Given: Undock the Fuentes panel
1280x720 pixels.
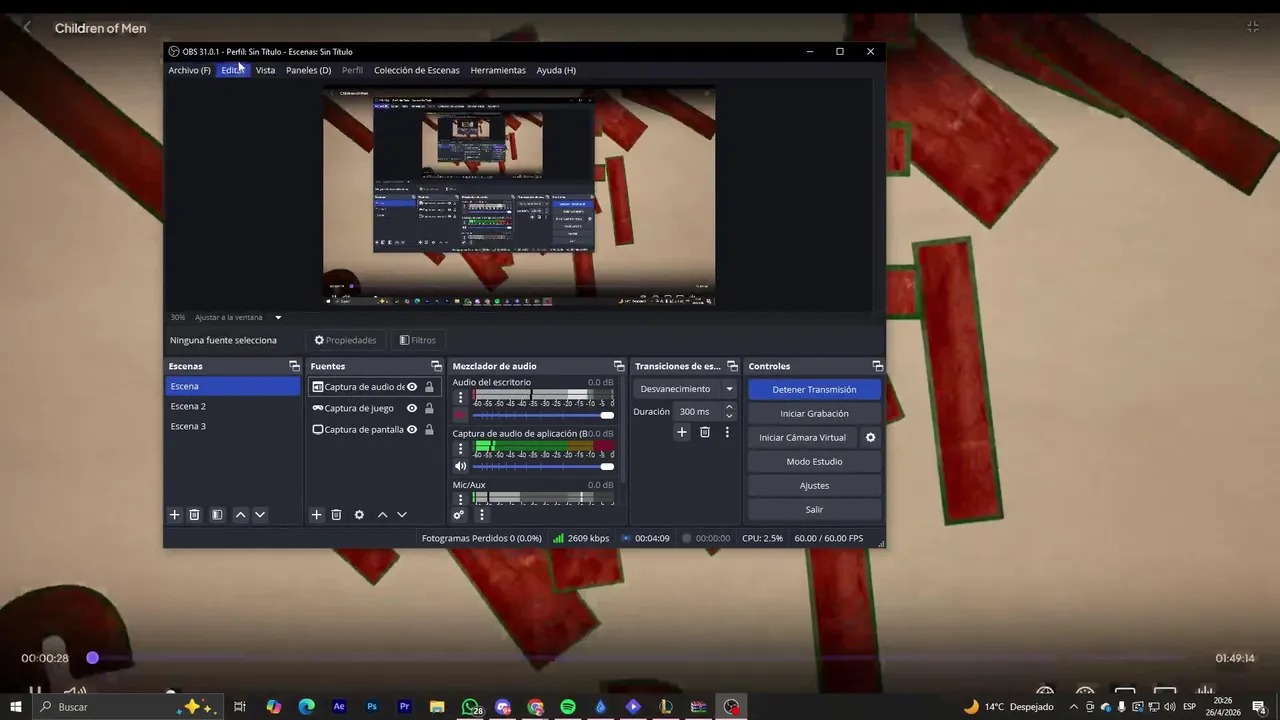Looking at the screenshot, I should tap(436, 366).
